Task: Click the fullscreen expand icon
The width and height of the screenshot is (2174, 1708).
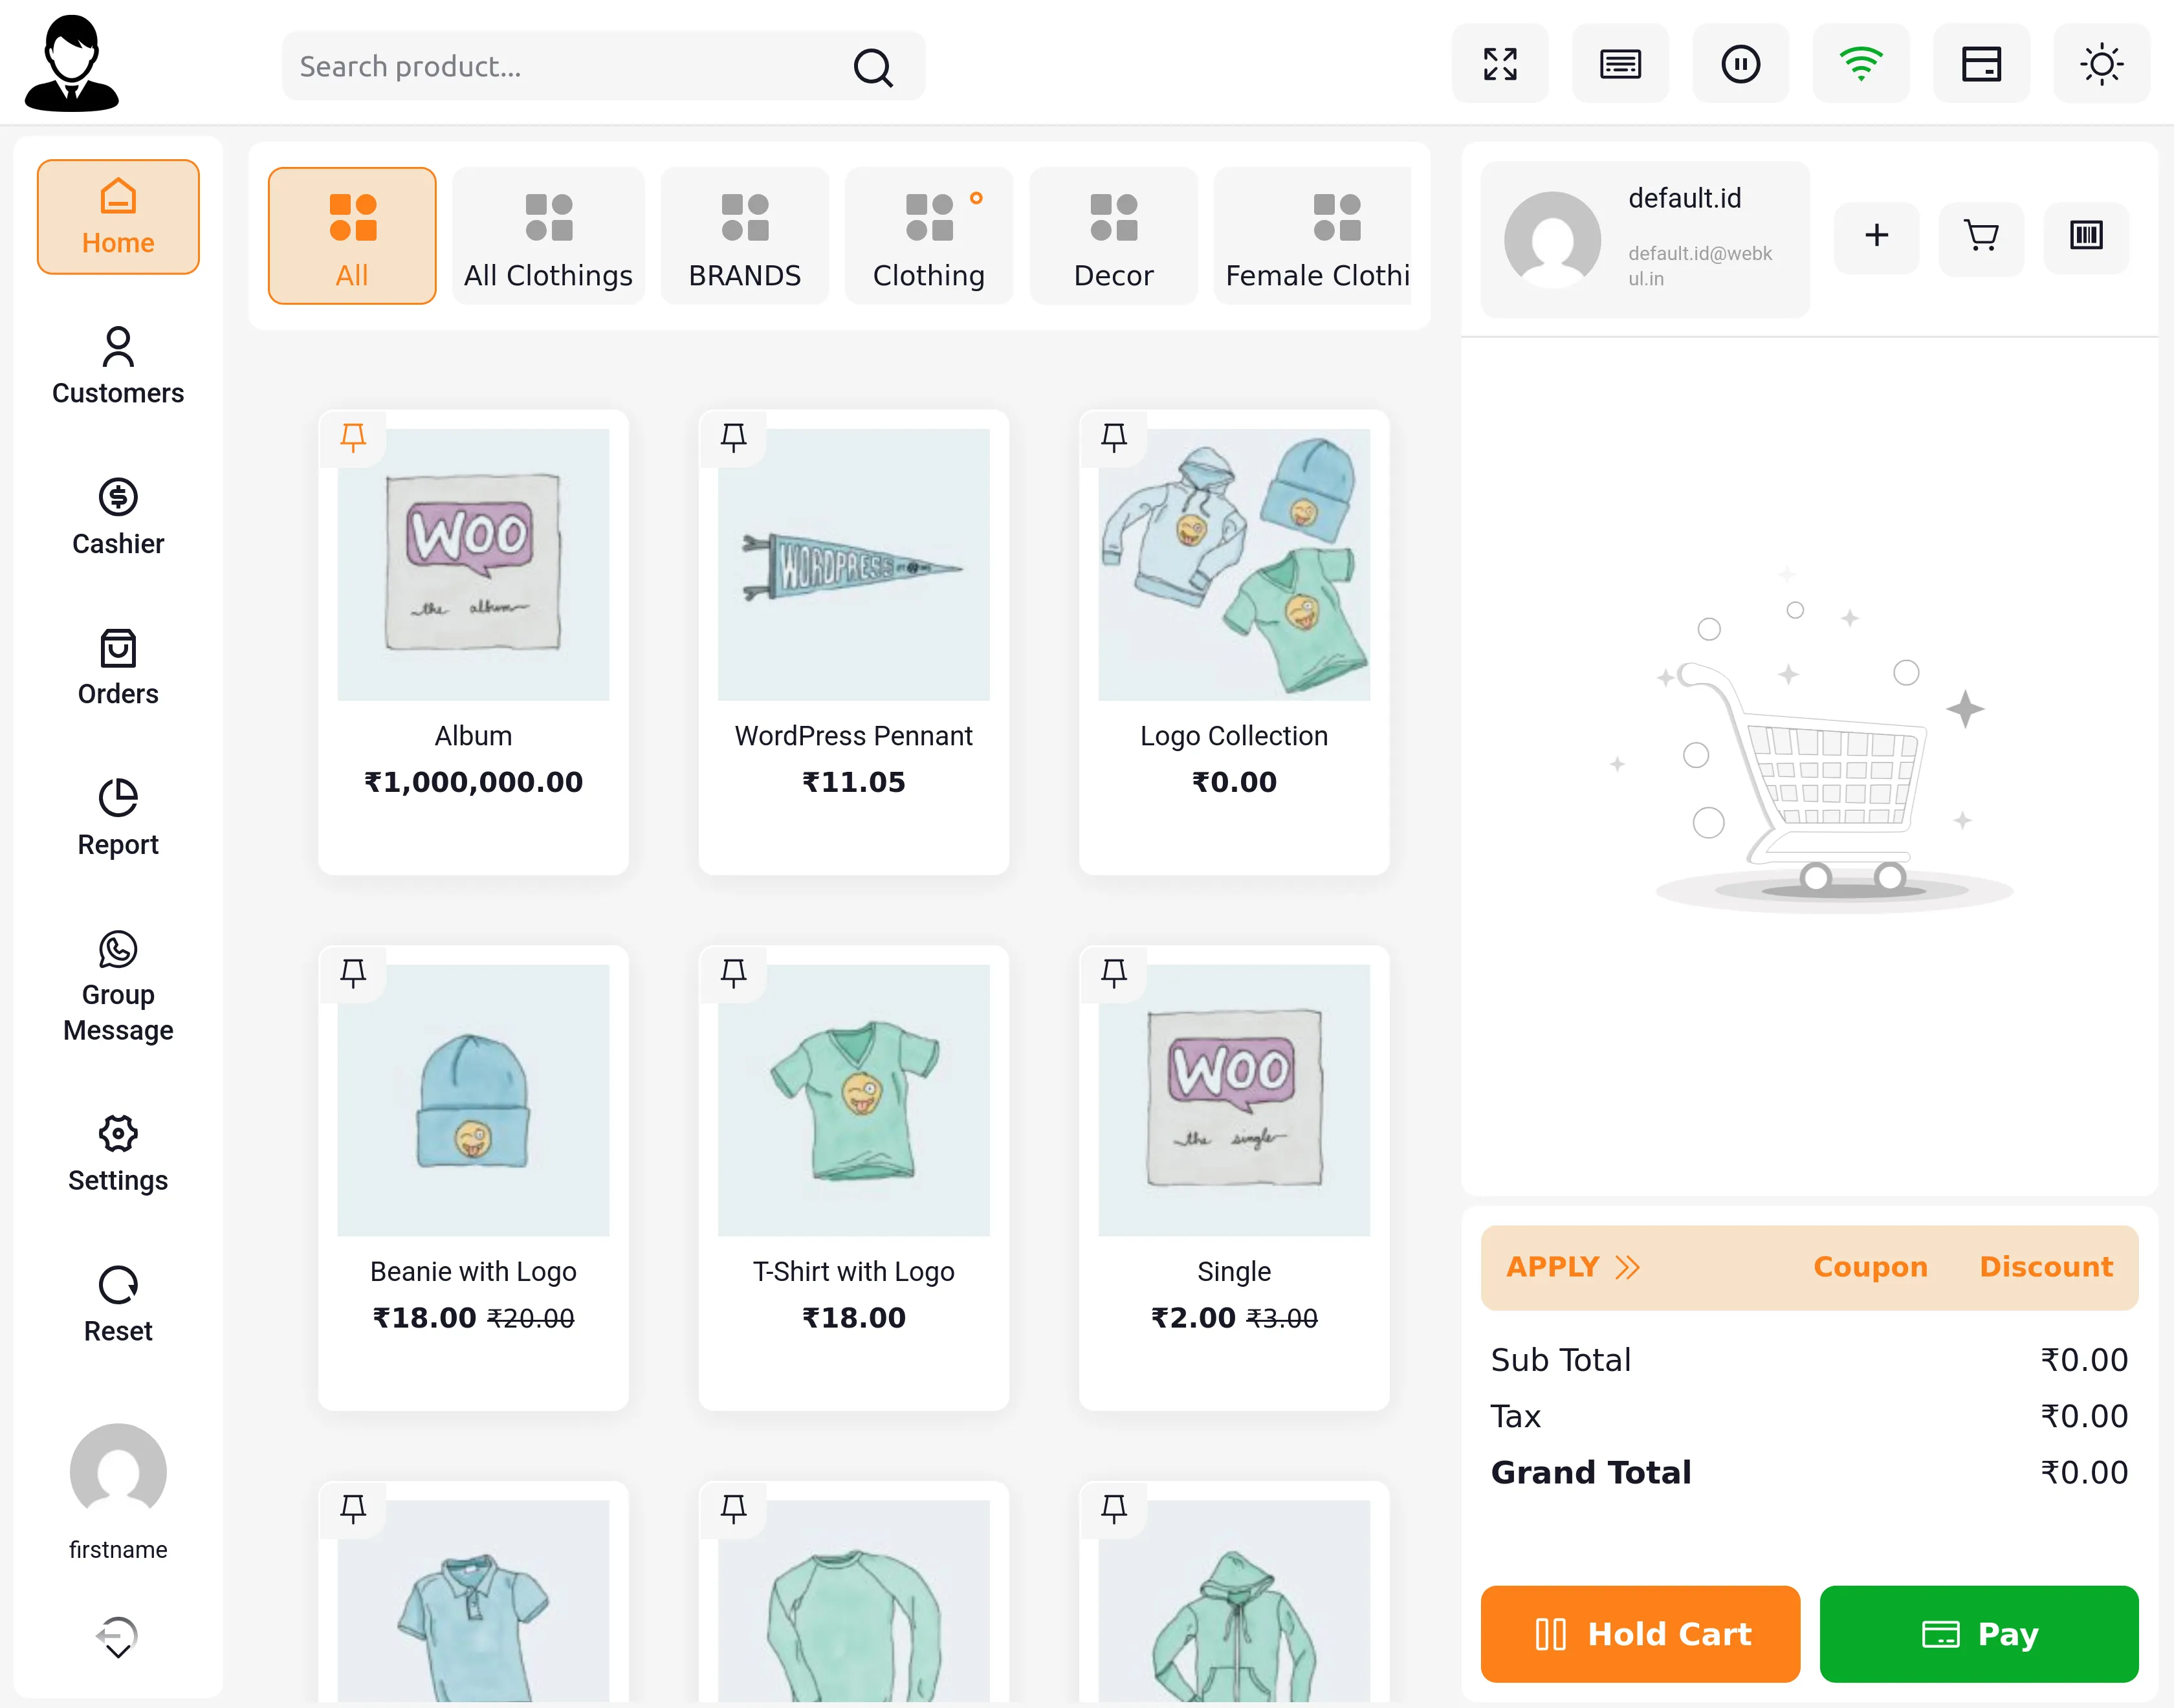Action: 1499,64
